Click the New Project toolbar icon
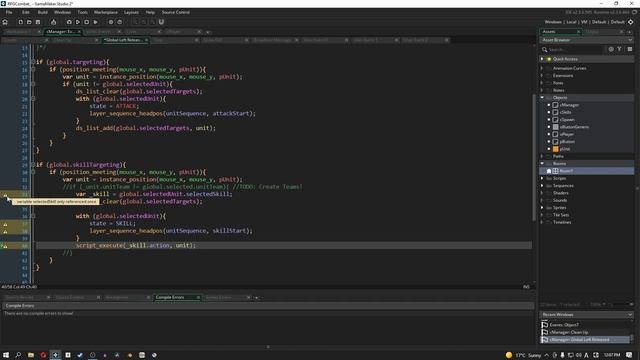The height and width of the screenshot is (360, 640). point(20,22)
